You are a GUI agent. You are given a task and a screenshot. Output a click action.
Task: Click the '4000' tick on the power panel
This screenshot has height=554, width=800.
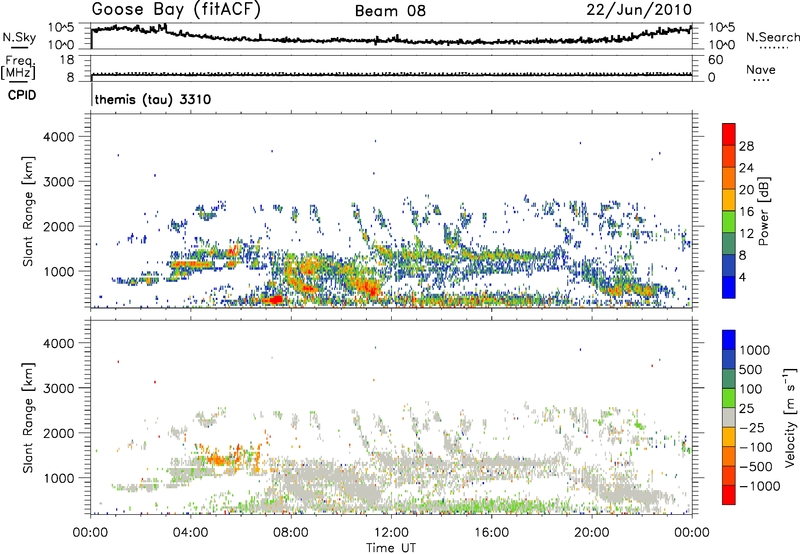click(59, 137)
